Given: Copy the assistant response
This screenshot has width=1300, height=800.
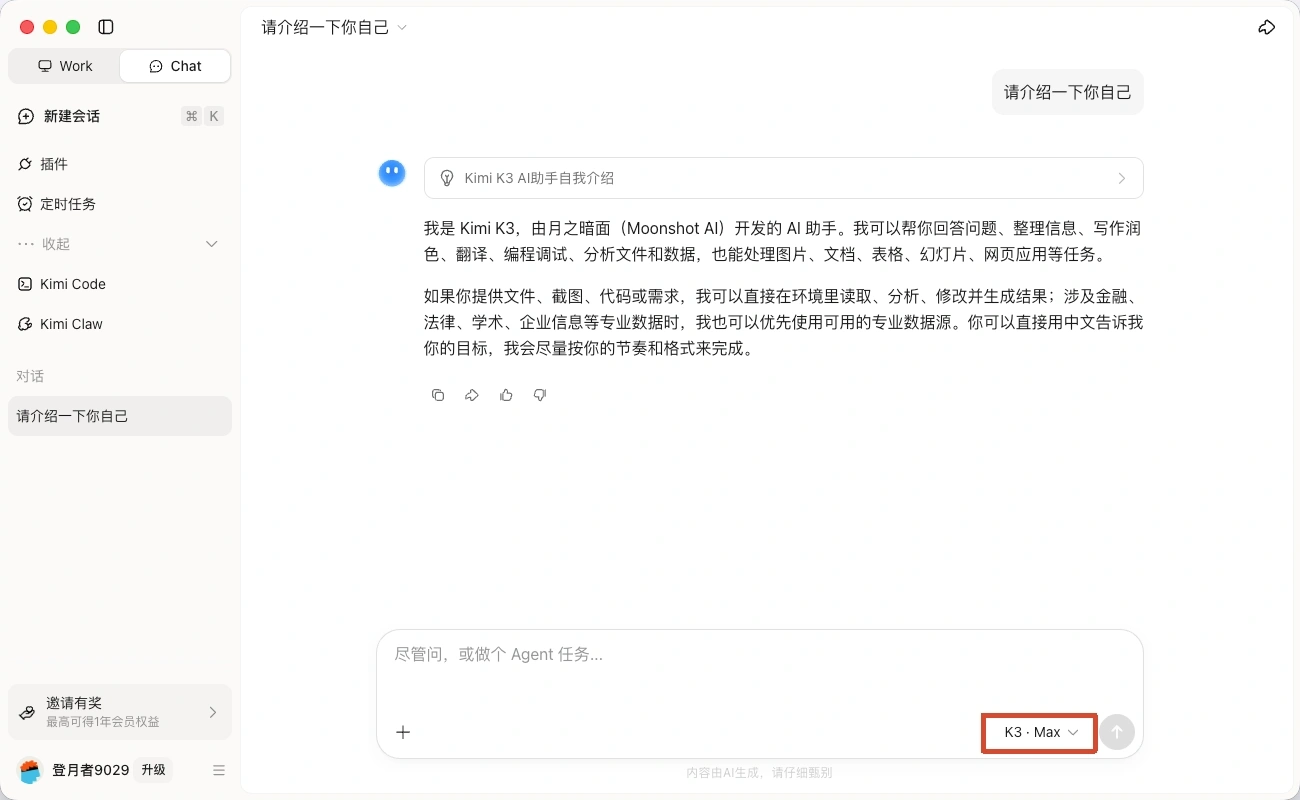Looking at the screenshot, I should click(x=438, y=395).
